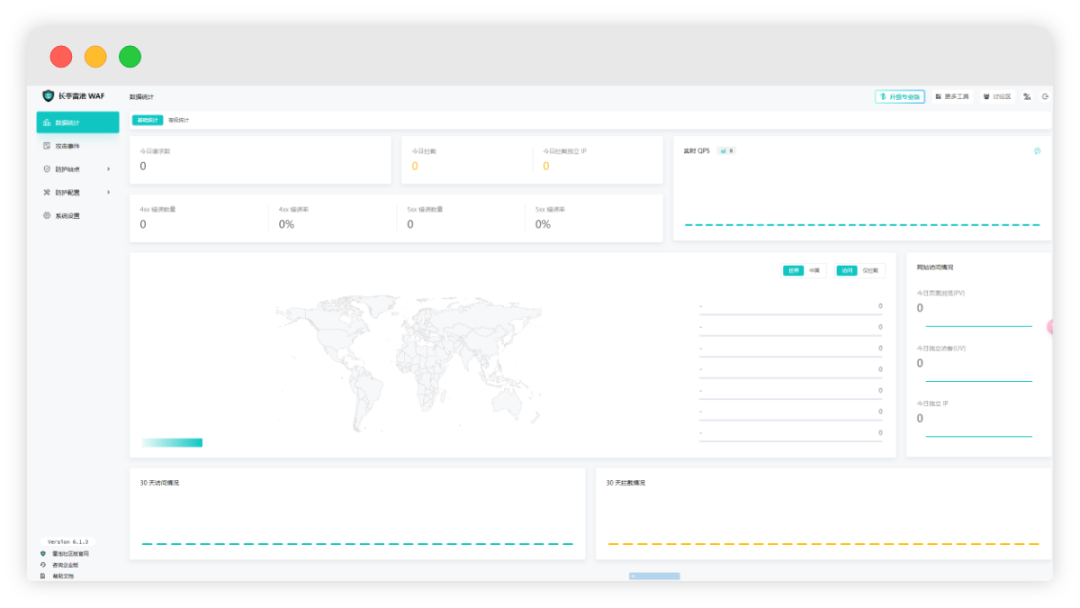Click the upgrade arrow icon in 升级专业版
The width and height of the screenshot is (1080, 608).
883,96
